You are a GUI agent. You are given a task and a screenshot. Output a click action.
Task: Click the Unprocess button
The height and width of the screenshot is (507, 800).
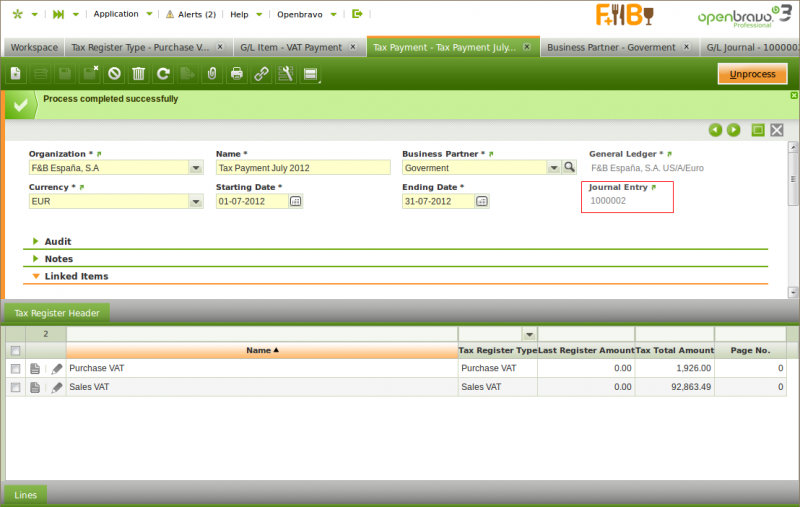(752, 74)
